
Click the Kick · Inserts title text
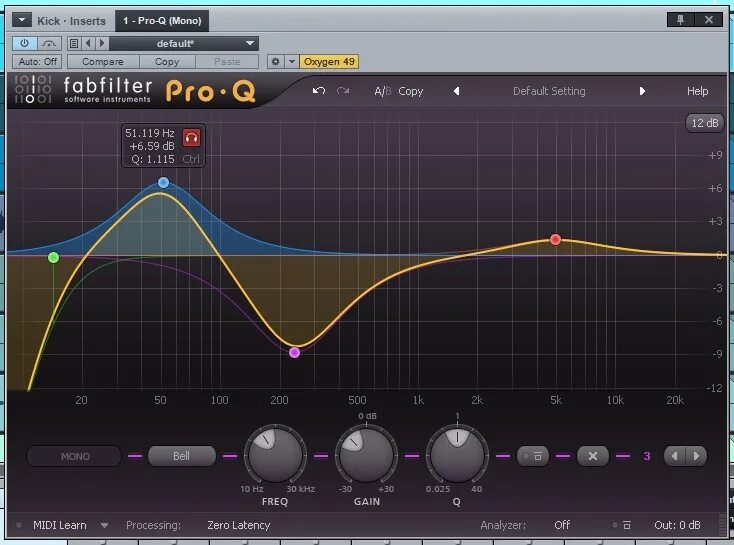(71, 21)
